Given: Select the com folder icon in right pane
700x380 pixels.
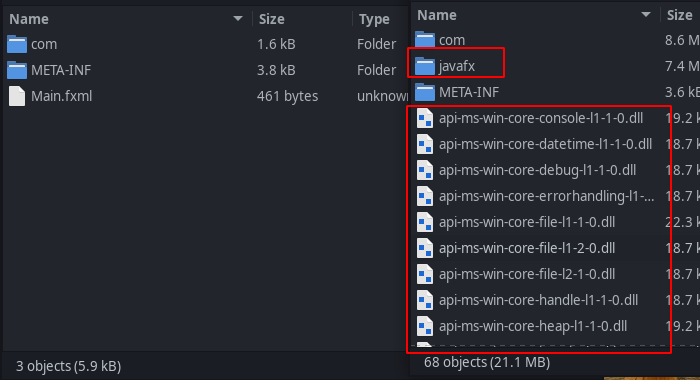Looking at the screenshot, I should (x=425, y=40).
